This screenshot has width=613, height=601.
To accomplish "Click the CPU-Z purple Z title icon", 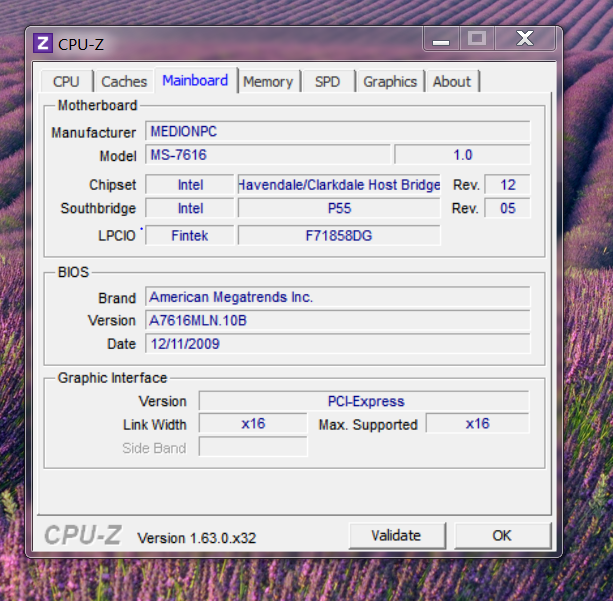I will (43, 43).
